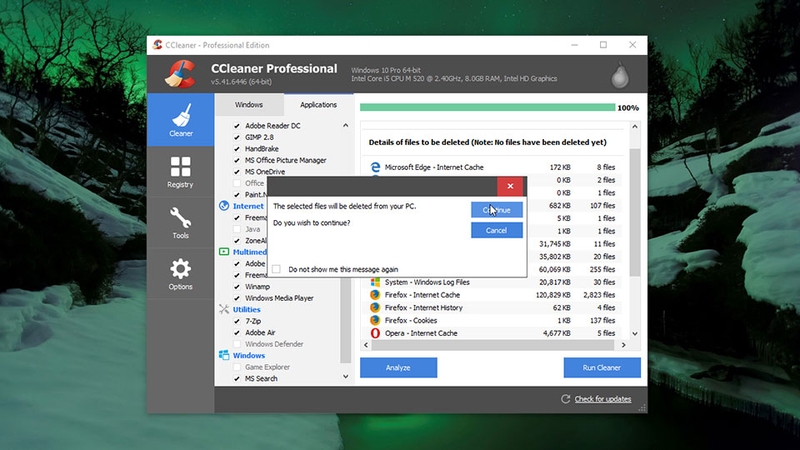Click the horizontal scroll right arrow in results
Viewport: 800px width, 450px height.
623,345
